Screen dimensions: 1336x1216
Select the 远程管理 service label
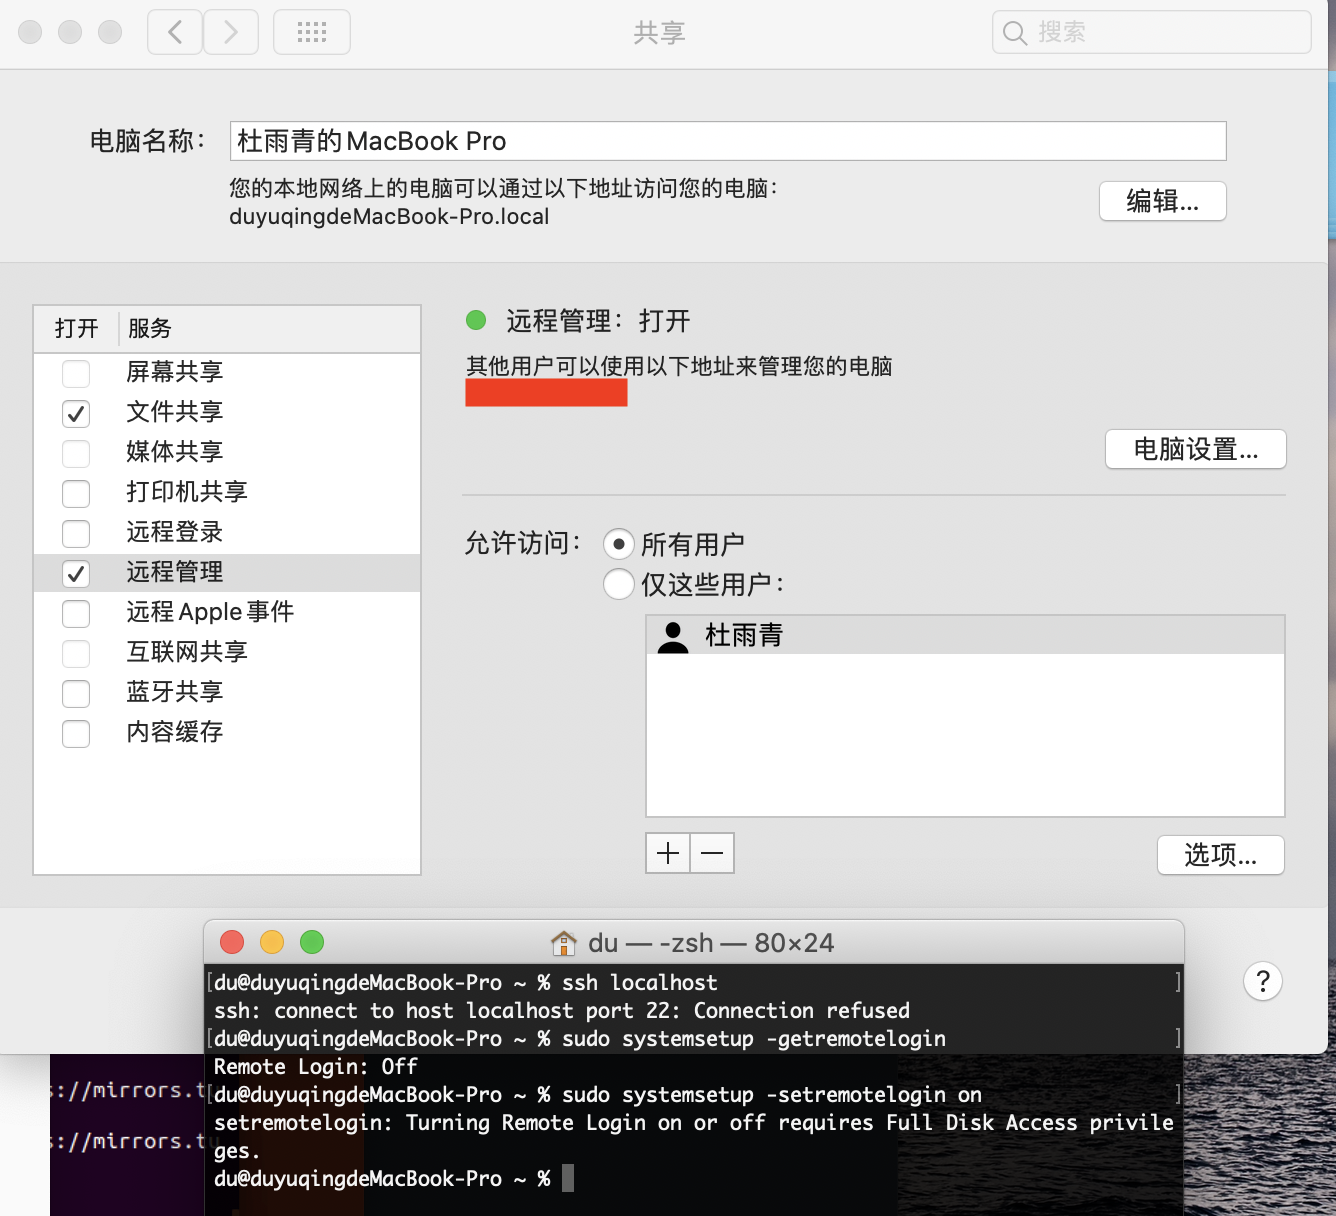[x=175, y=572]
